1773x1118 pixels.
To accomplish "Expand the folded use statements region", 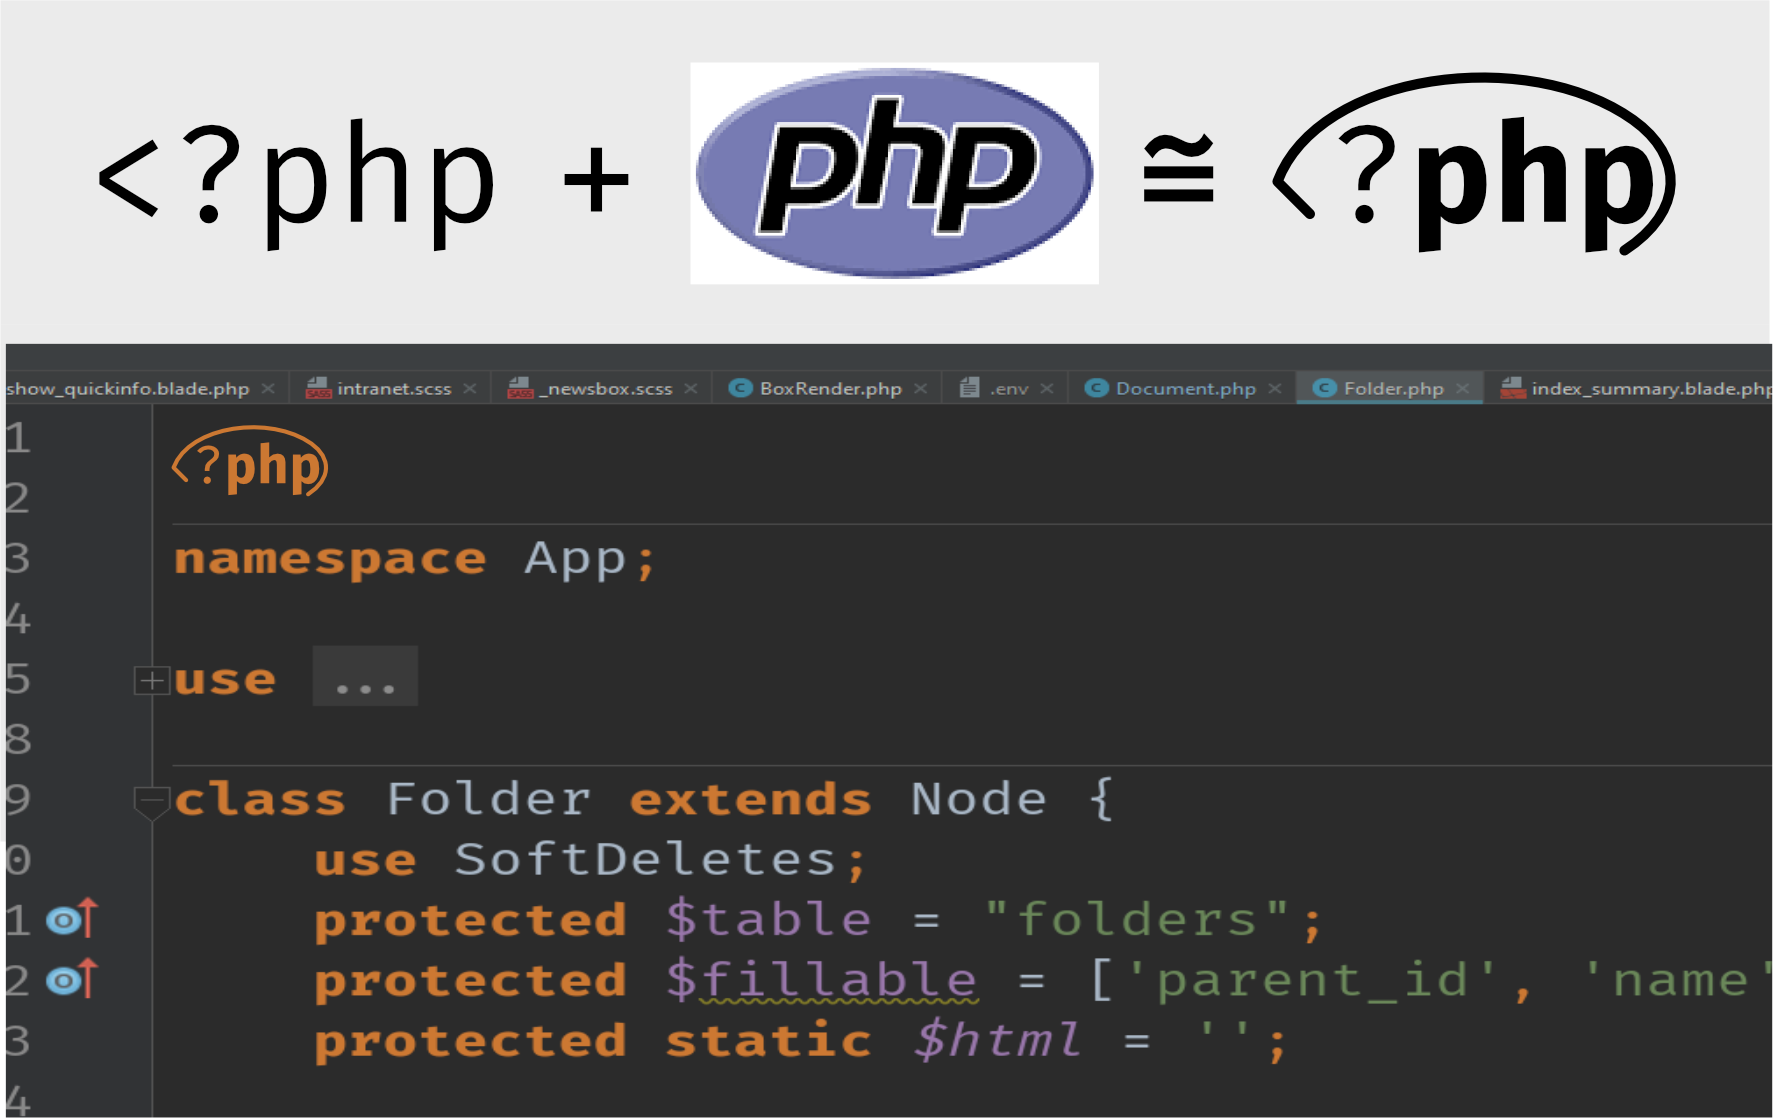I will [x=150, y=680].
